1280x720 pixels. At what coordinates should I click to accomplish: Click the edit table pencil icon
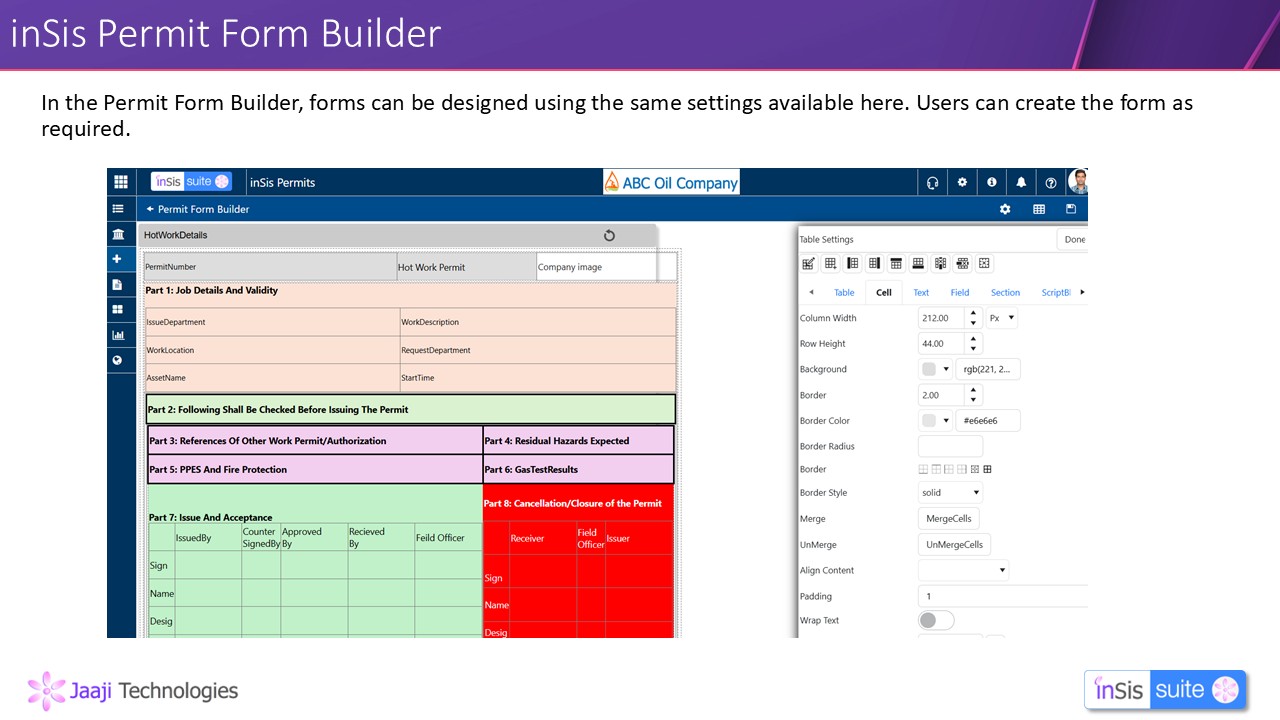pyautogui.click(x=809, y=264)
